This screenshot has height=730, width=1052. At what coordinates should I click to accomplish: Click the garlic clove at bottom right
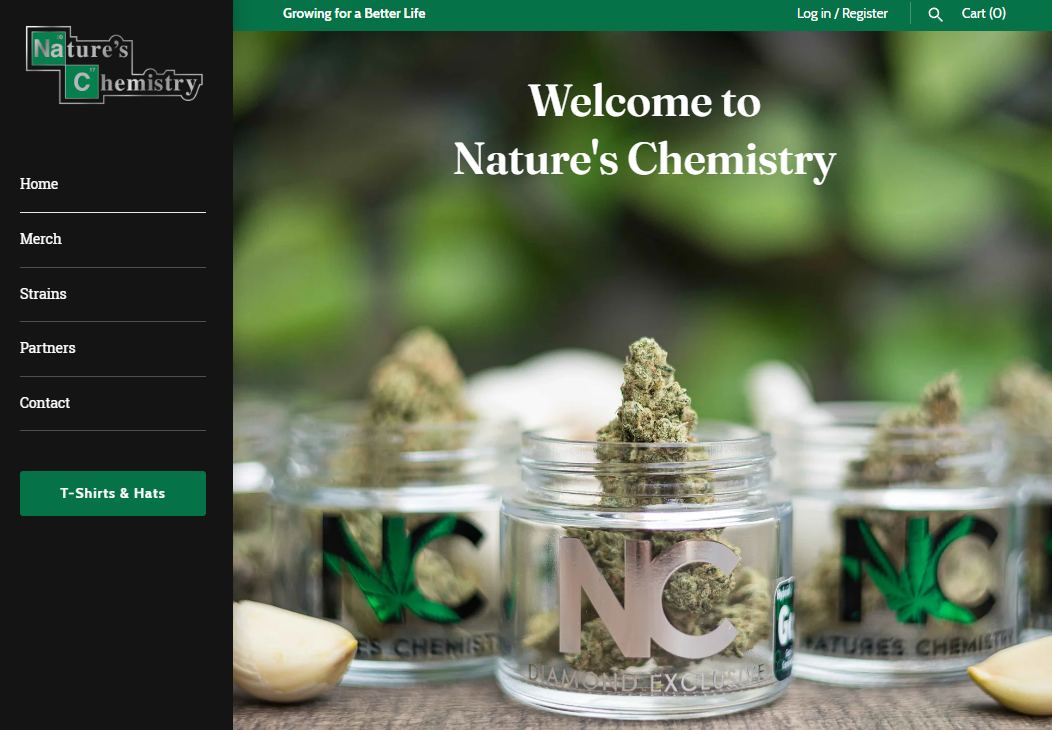click(x=1014, y=675)
